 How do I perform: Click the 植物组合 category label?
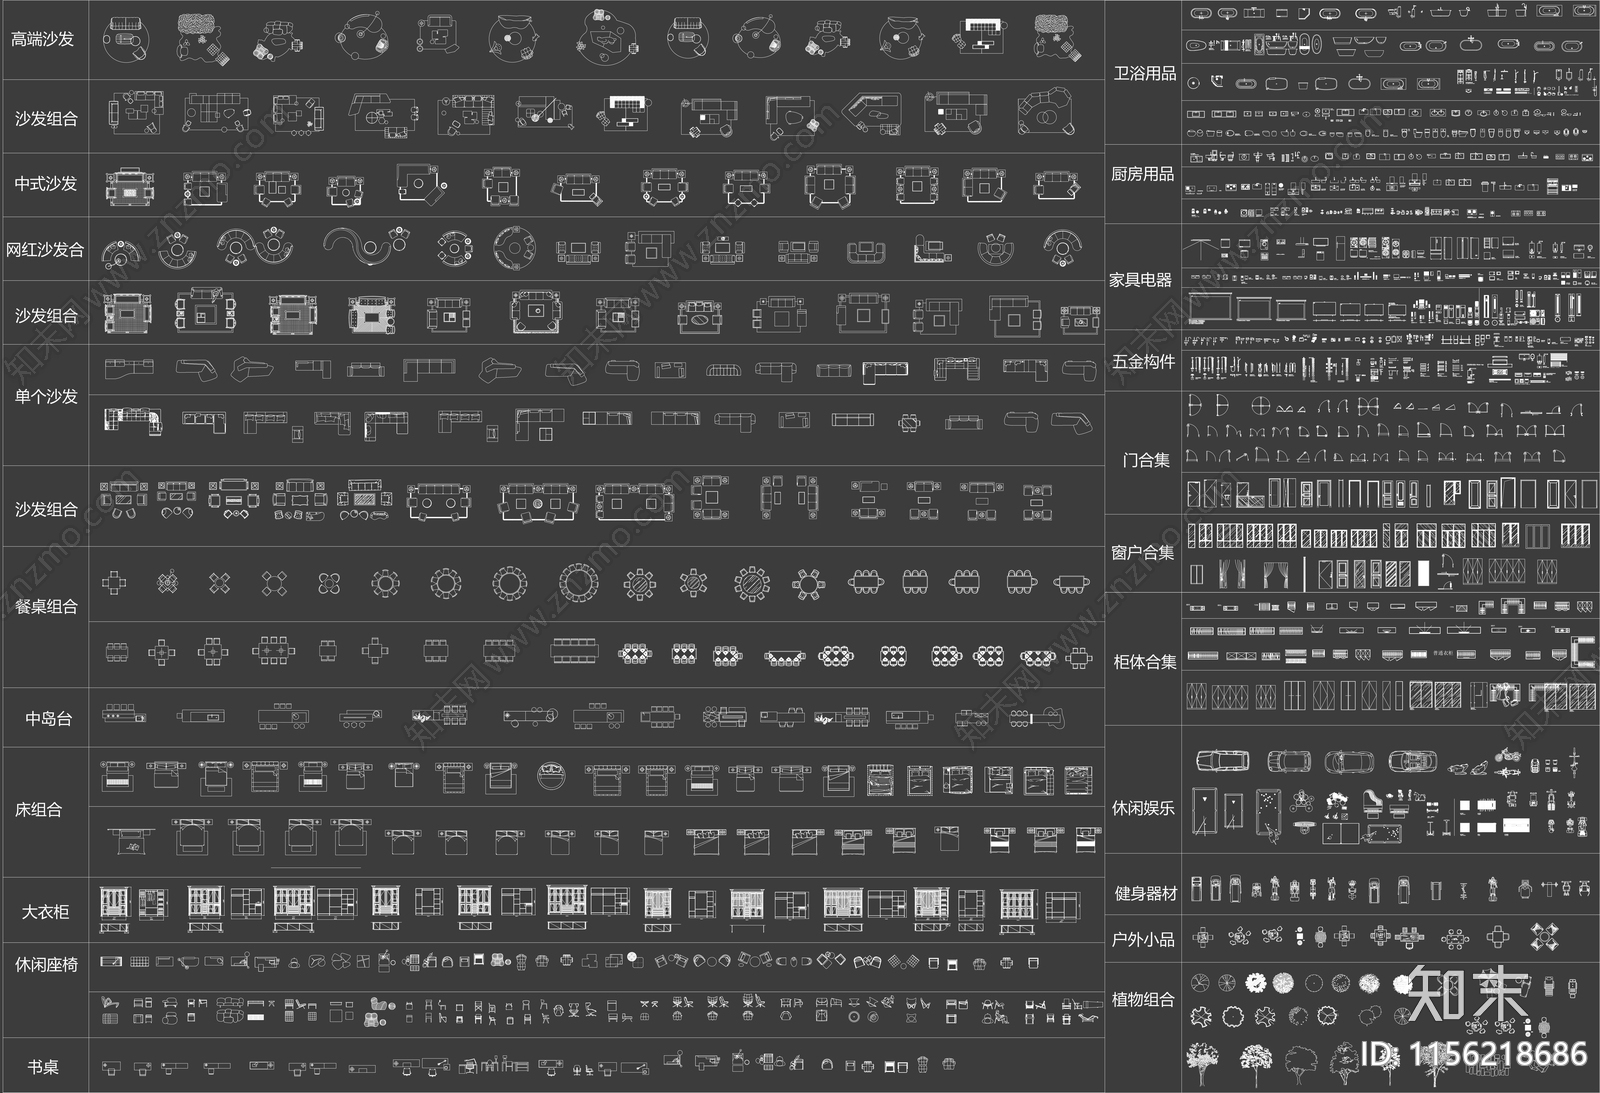[1142, 1000]
